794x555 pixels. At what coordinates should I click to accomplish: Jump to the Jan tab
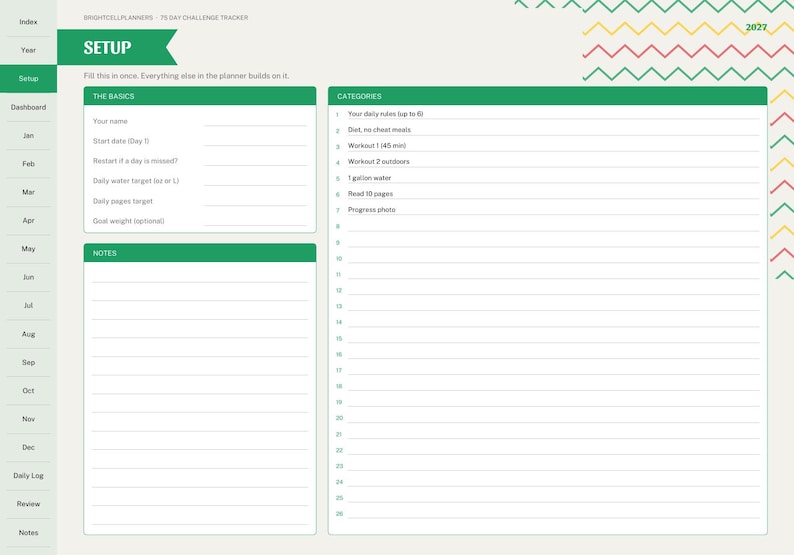[28, 135]
